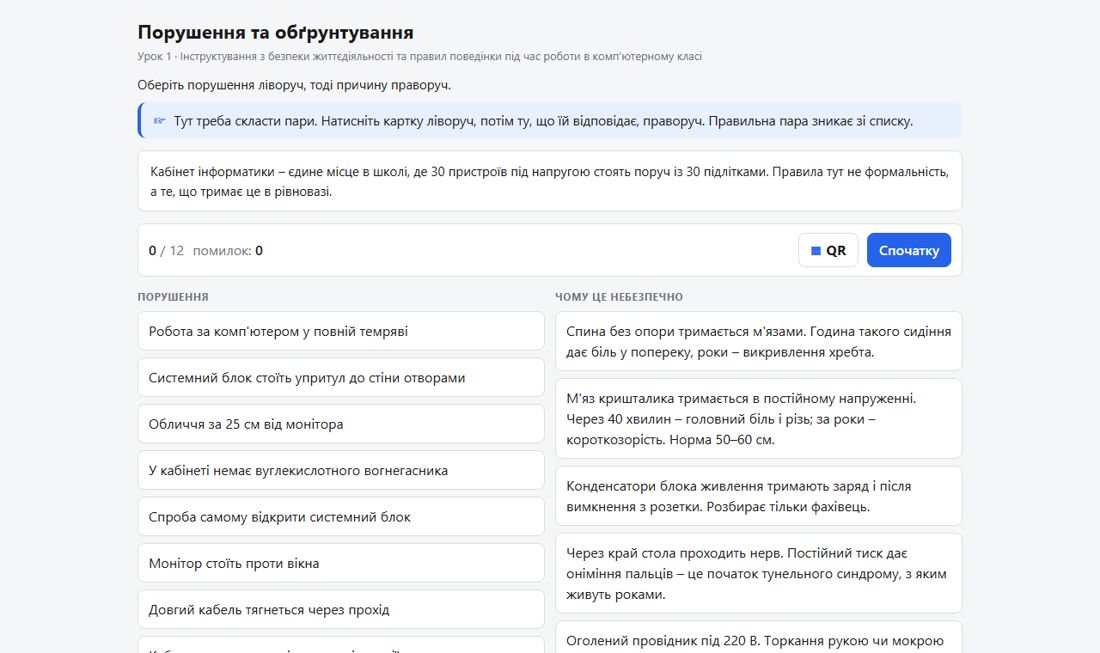Click the pointing hand icon in hint box
Image resolution: width=1100 pixels, height=653 pixels.
click(x=159, y=121)
